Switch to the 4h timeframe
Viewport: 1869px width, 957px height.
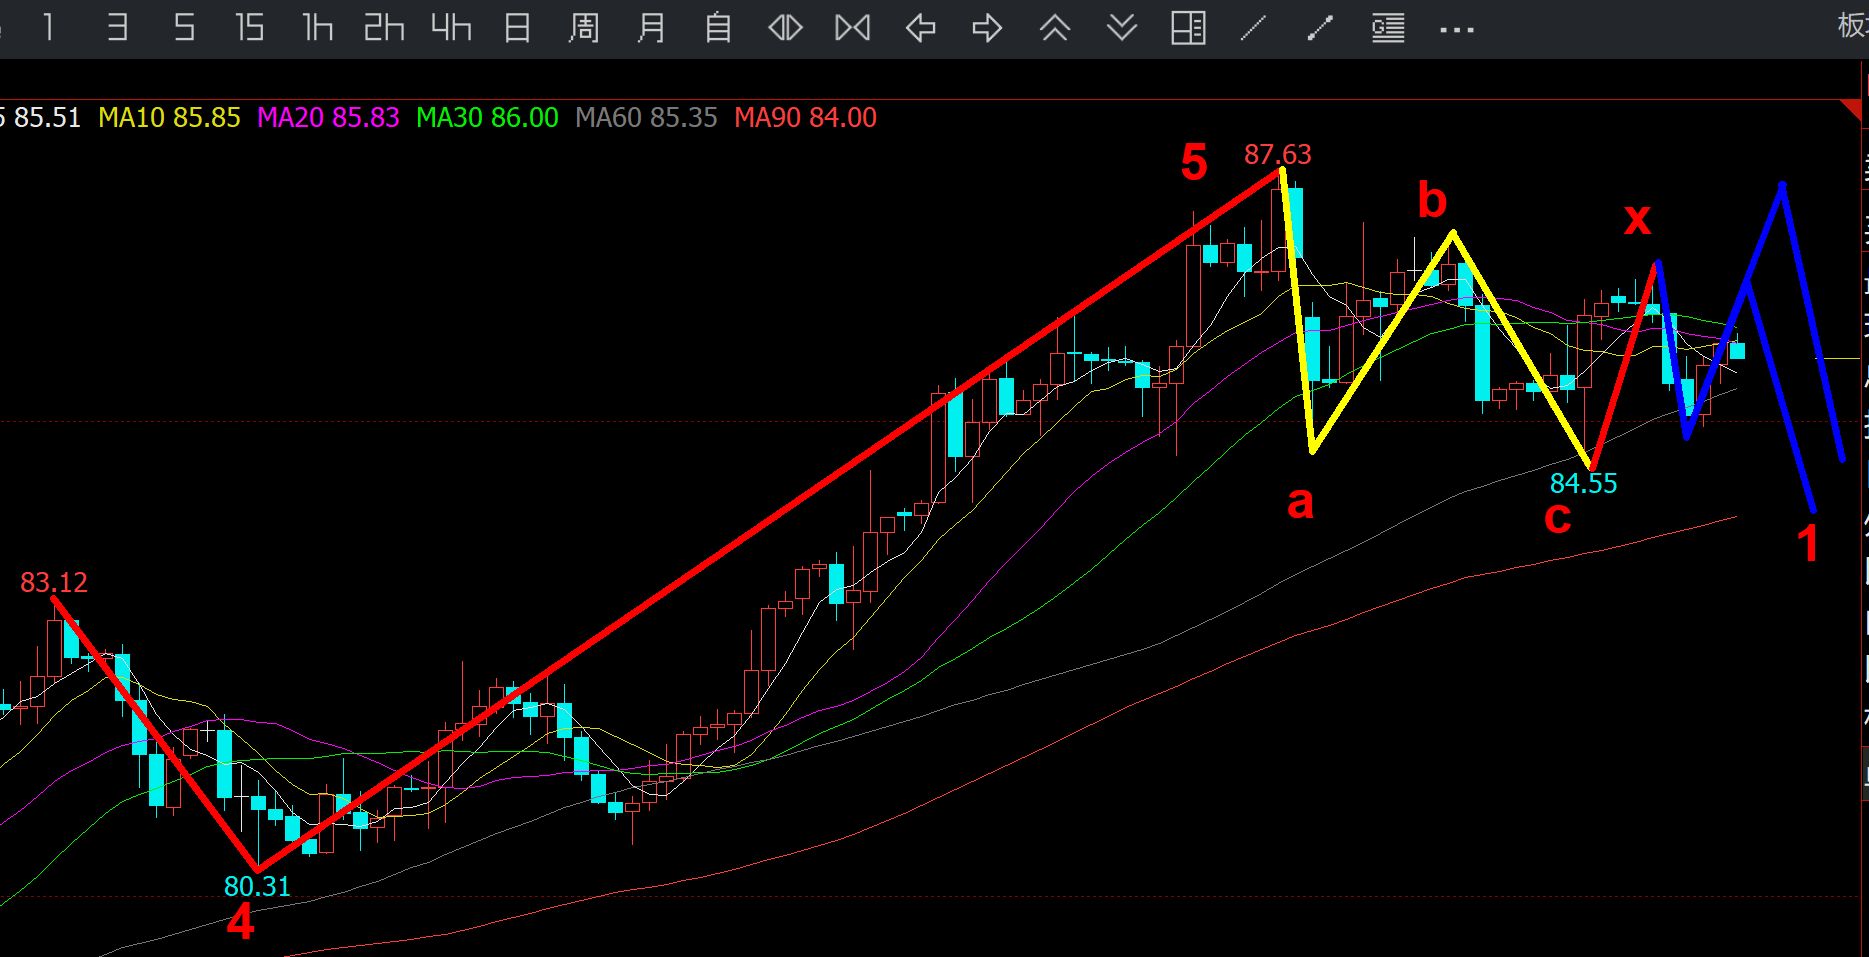(x=451, y=28)
